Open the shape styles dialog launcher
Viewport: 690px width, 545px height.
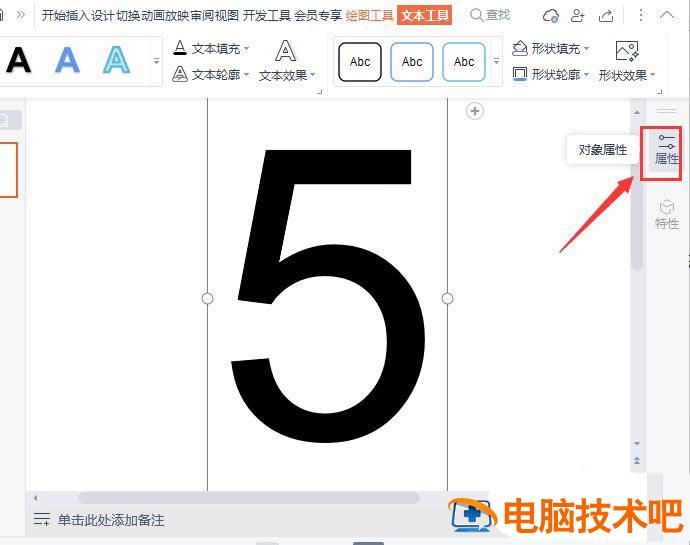pos(660,92)
